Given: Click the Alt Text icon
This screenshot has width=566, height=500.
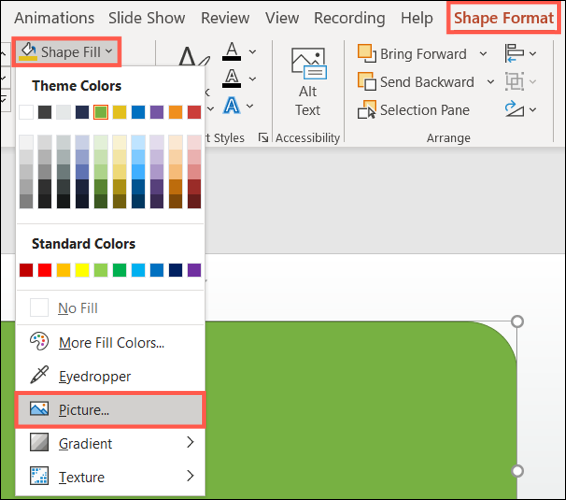Looking at the screenshot, I should (309, 64).
